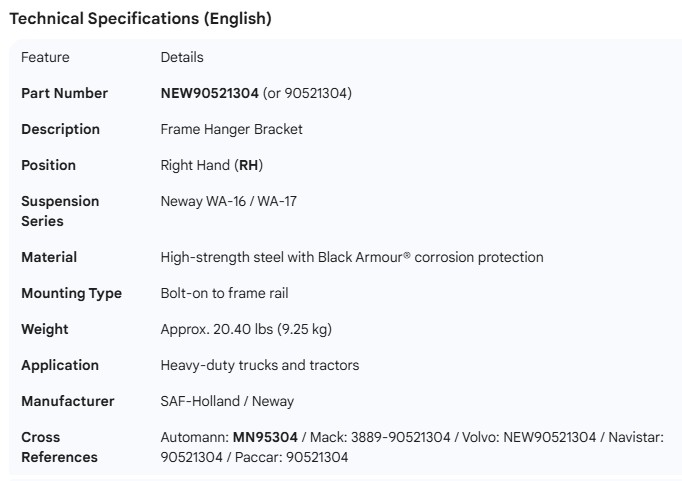The width and height of the screenshot is (682, 481).
Task: Click the Technical Specifications (English) heading
Action: pos(140,18)
